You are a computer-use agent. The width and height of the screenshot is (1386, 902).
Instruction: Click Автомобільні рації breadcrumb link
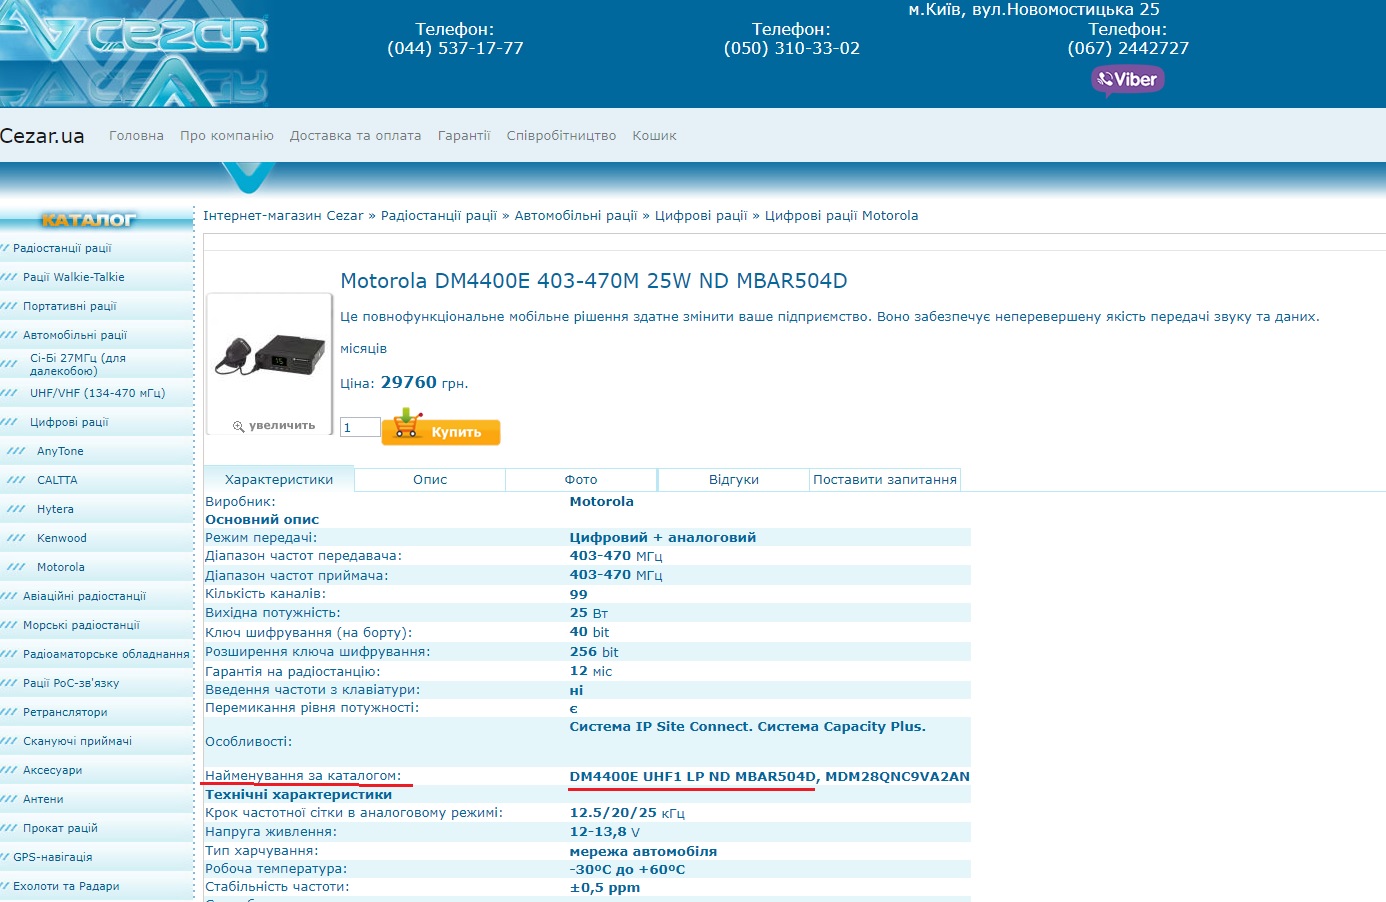(575, 216)
